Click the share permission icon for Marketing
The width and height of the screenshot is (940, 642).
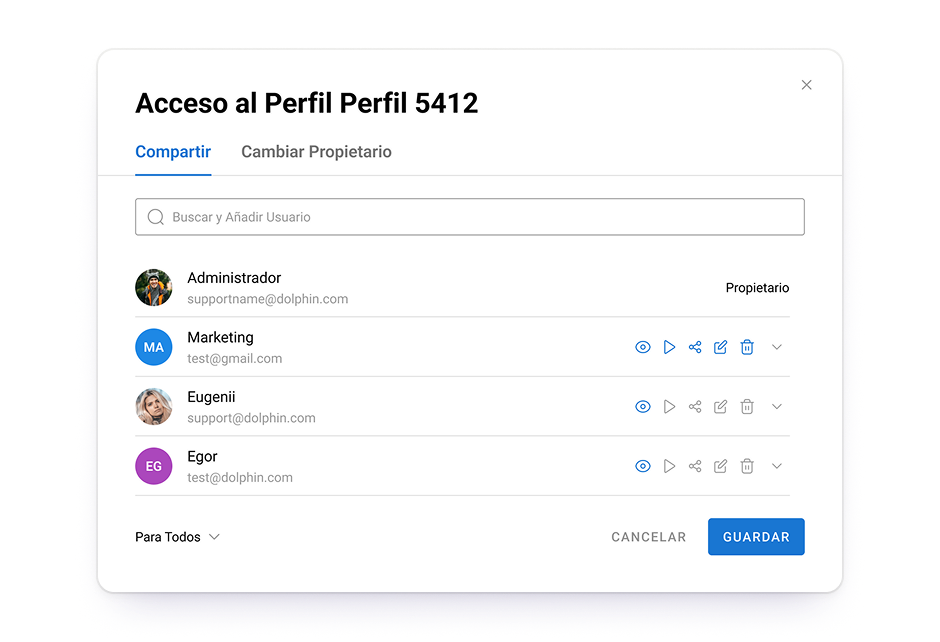point(695,347)
